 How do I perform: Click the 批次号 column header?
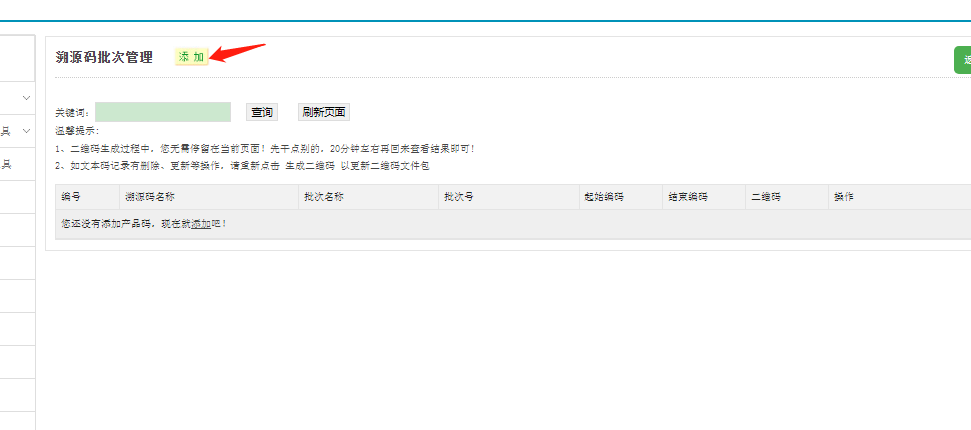459,197
